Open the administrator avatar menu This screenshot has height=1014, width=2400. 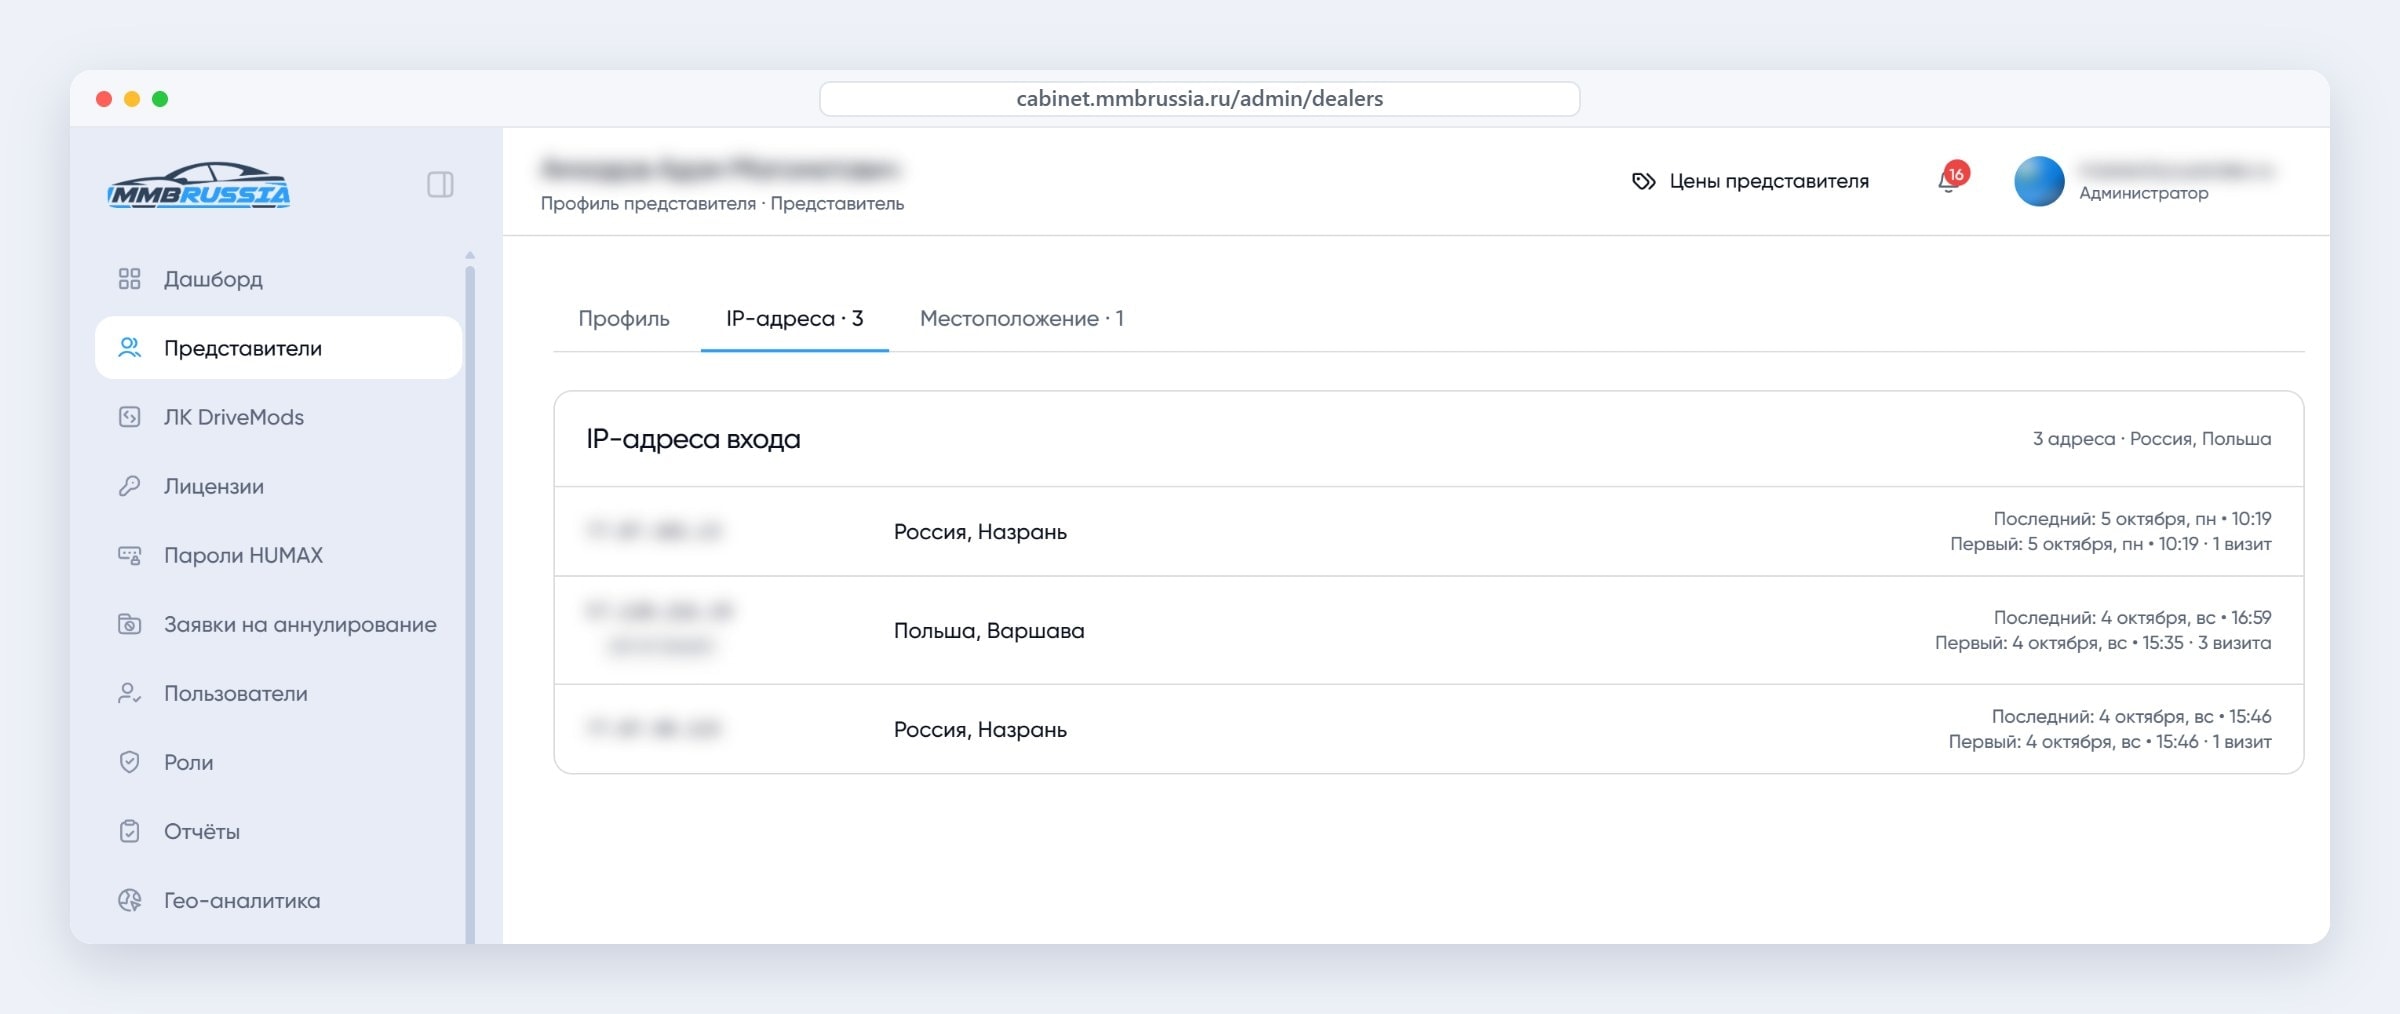[2039, 181]
